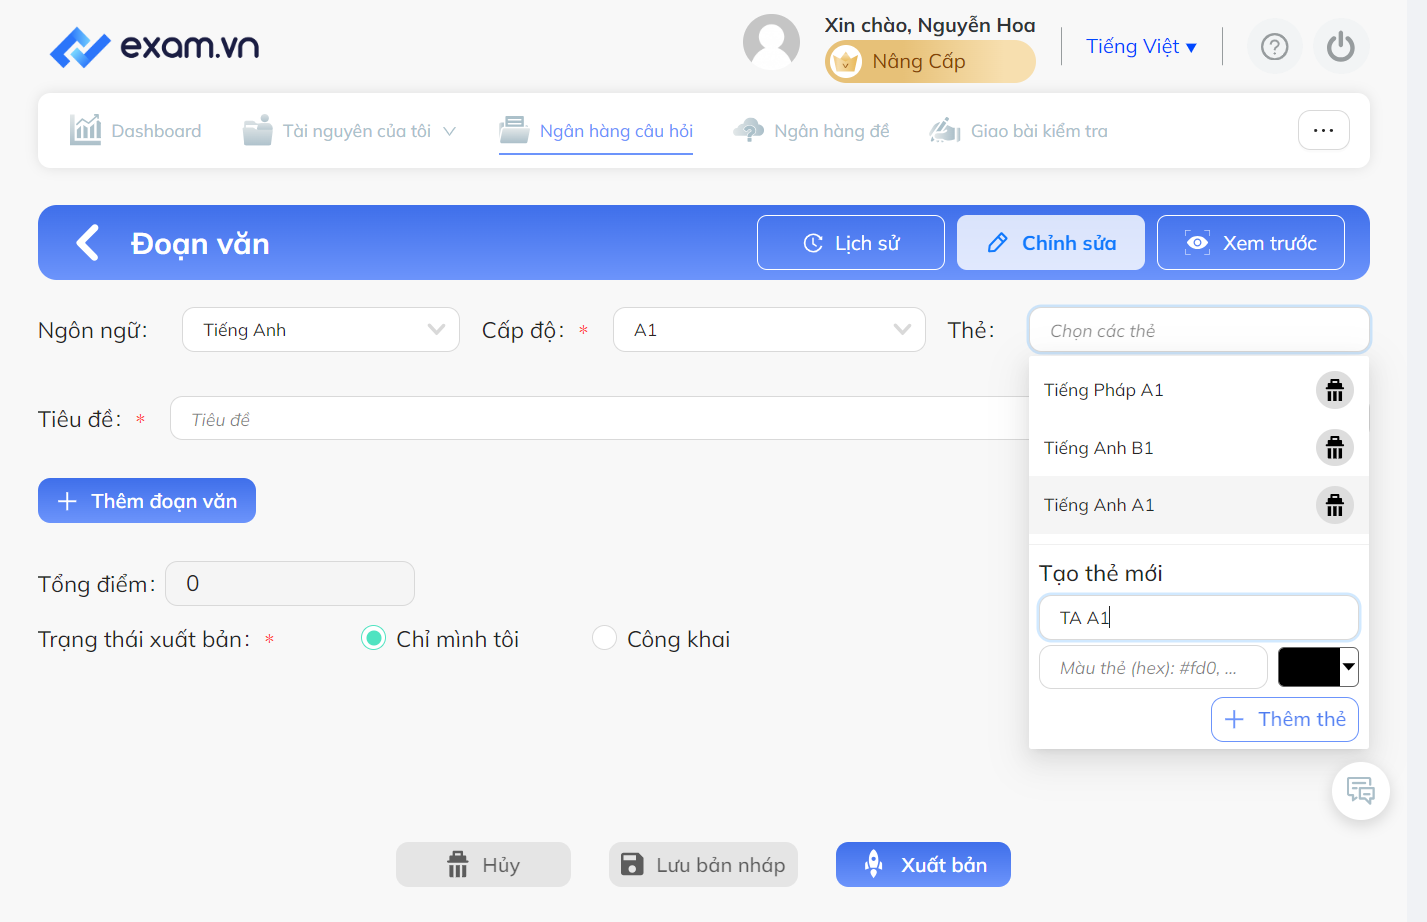Click the black tag color swatch
Viewport: 1427px width, 922px height.
pos(1309,667)
